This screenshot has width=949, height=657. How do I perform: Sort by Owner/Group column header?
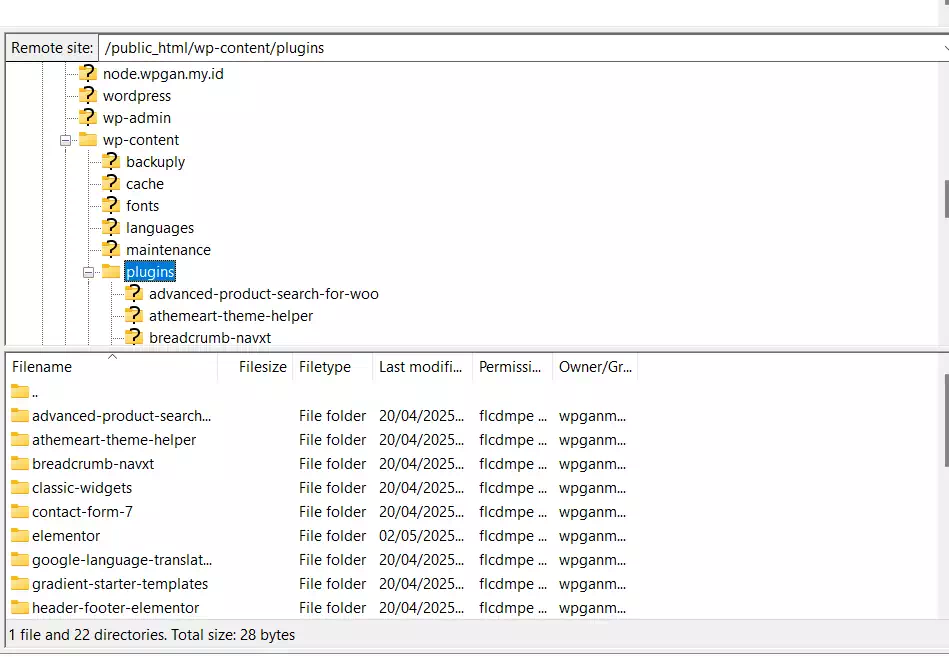coord(595,367)
